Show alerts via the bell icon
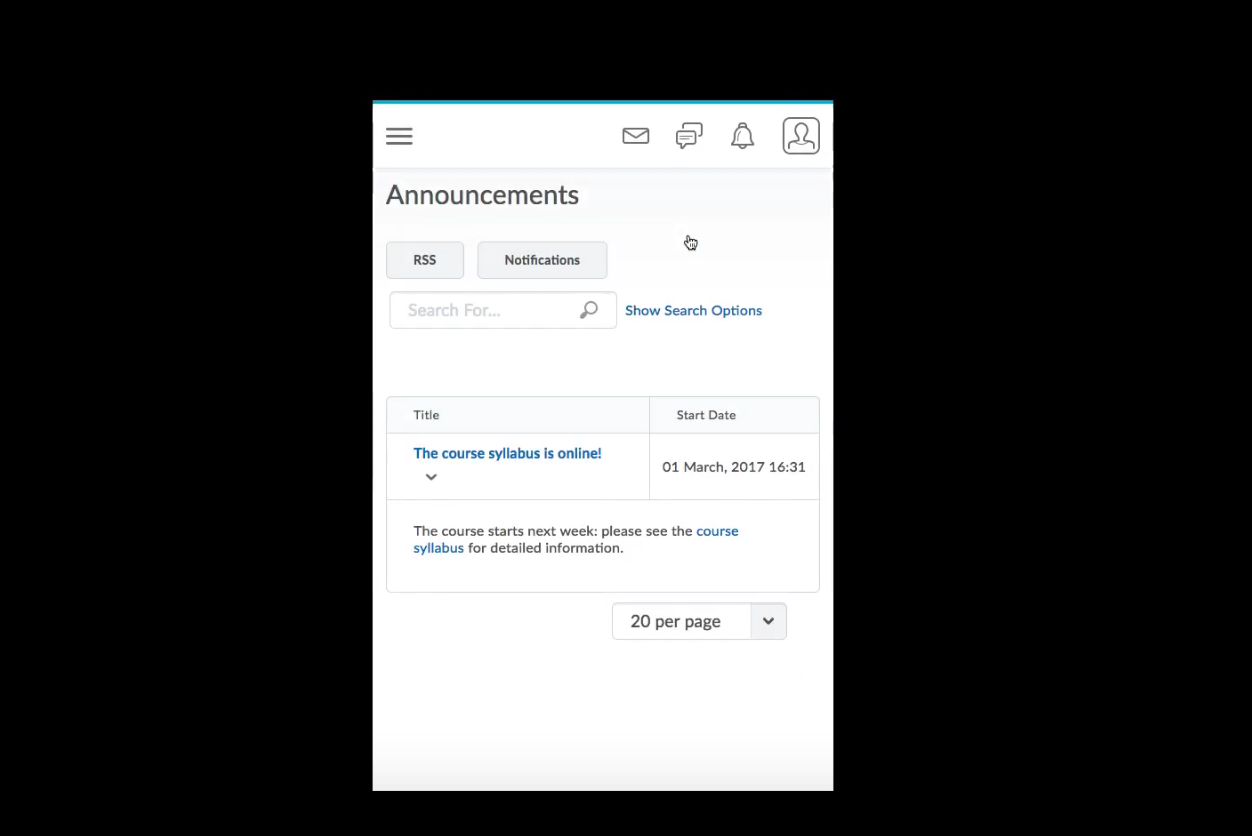This screenshot has height=836, width=1252. (742, 136)
